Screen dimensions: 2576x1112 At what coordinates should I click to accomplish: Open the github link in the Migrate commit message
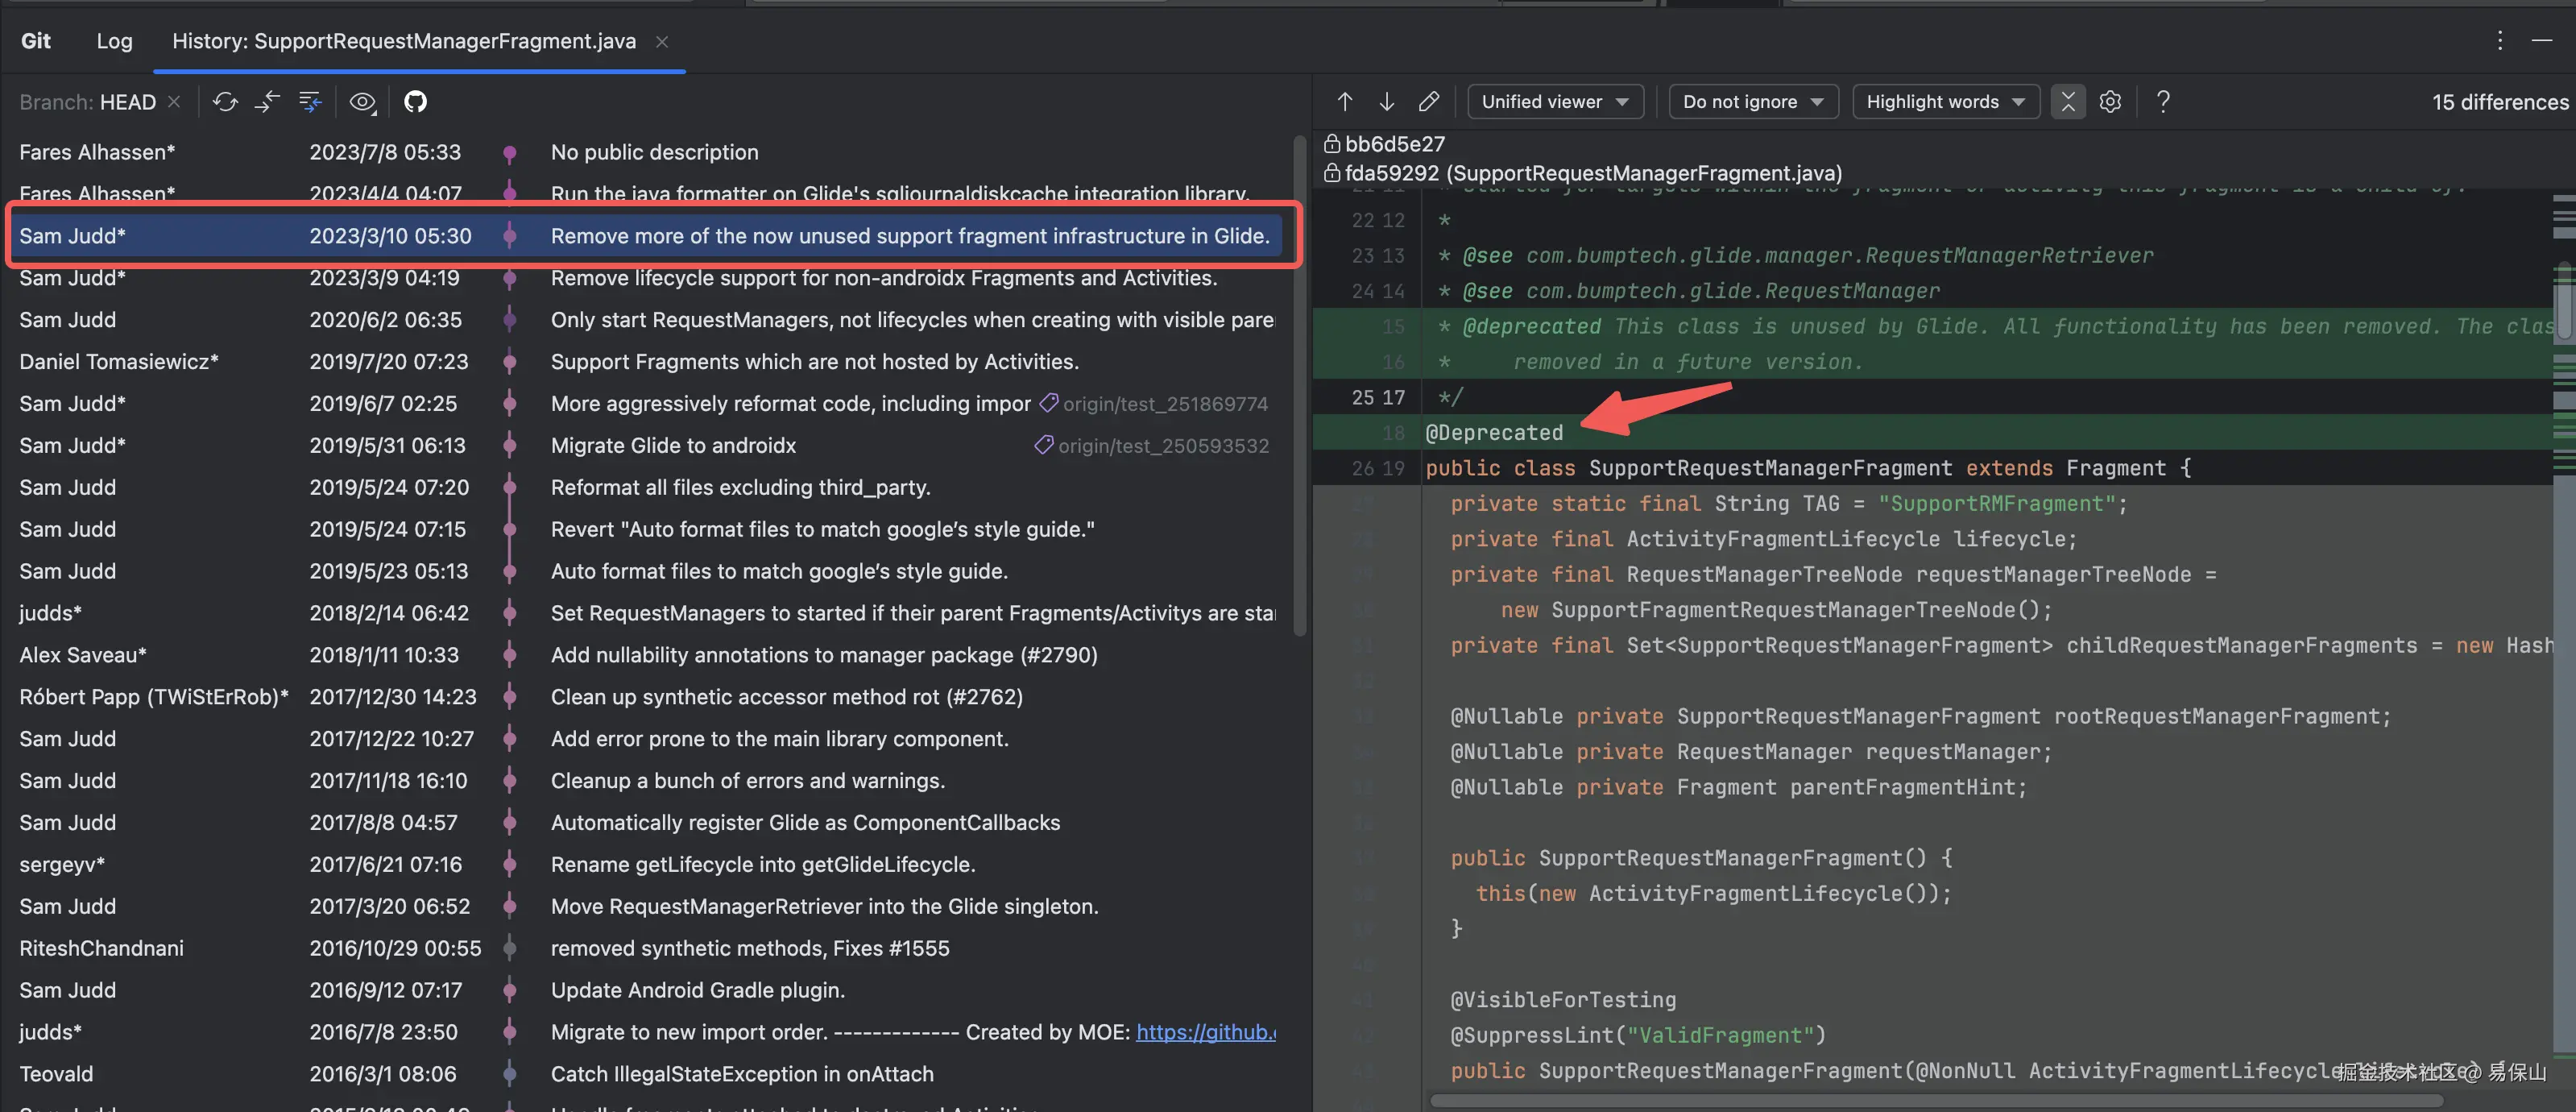[x=1207, y=1032]
